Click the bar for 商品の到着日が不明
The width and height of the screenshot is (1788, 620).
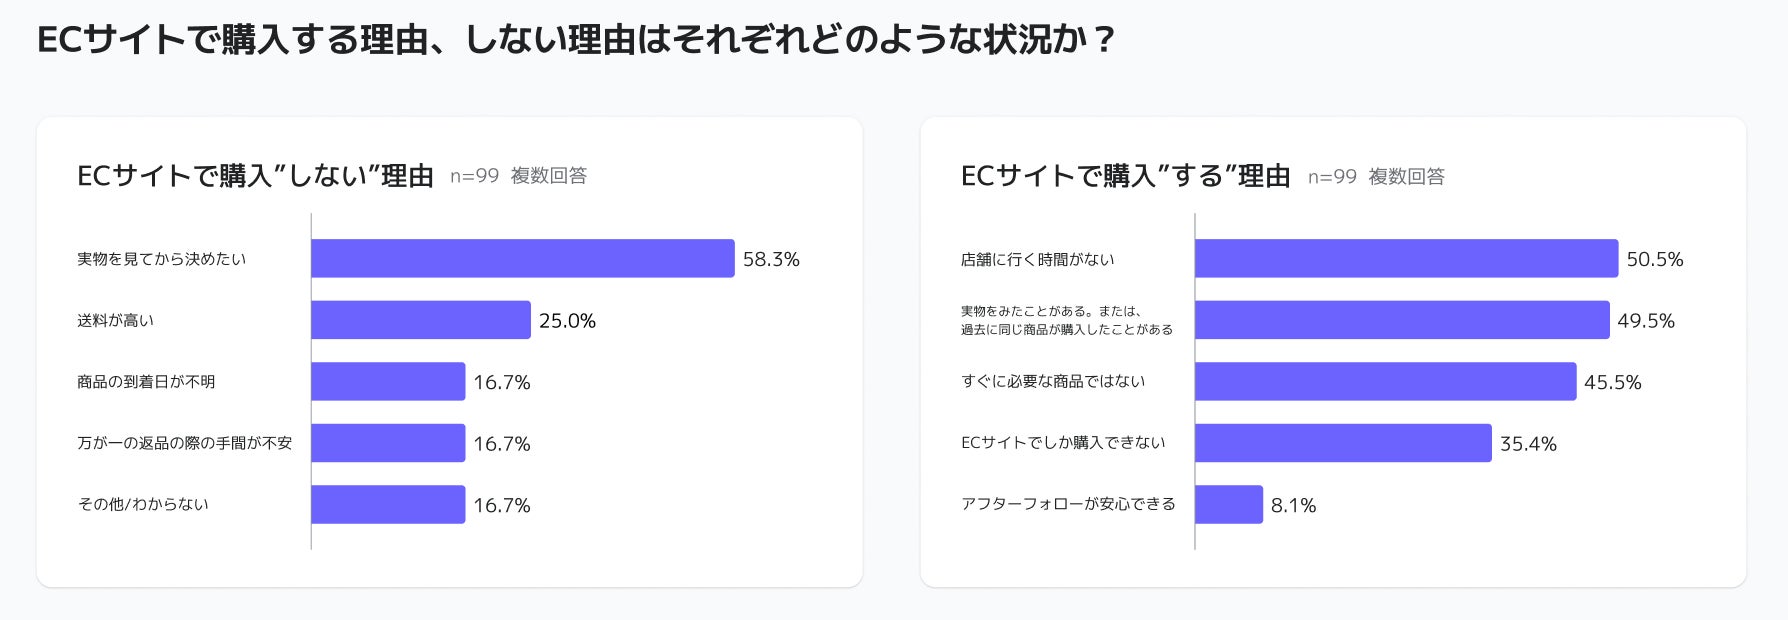[x=388, y=381]
